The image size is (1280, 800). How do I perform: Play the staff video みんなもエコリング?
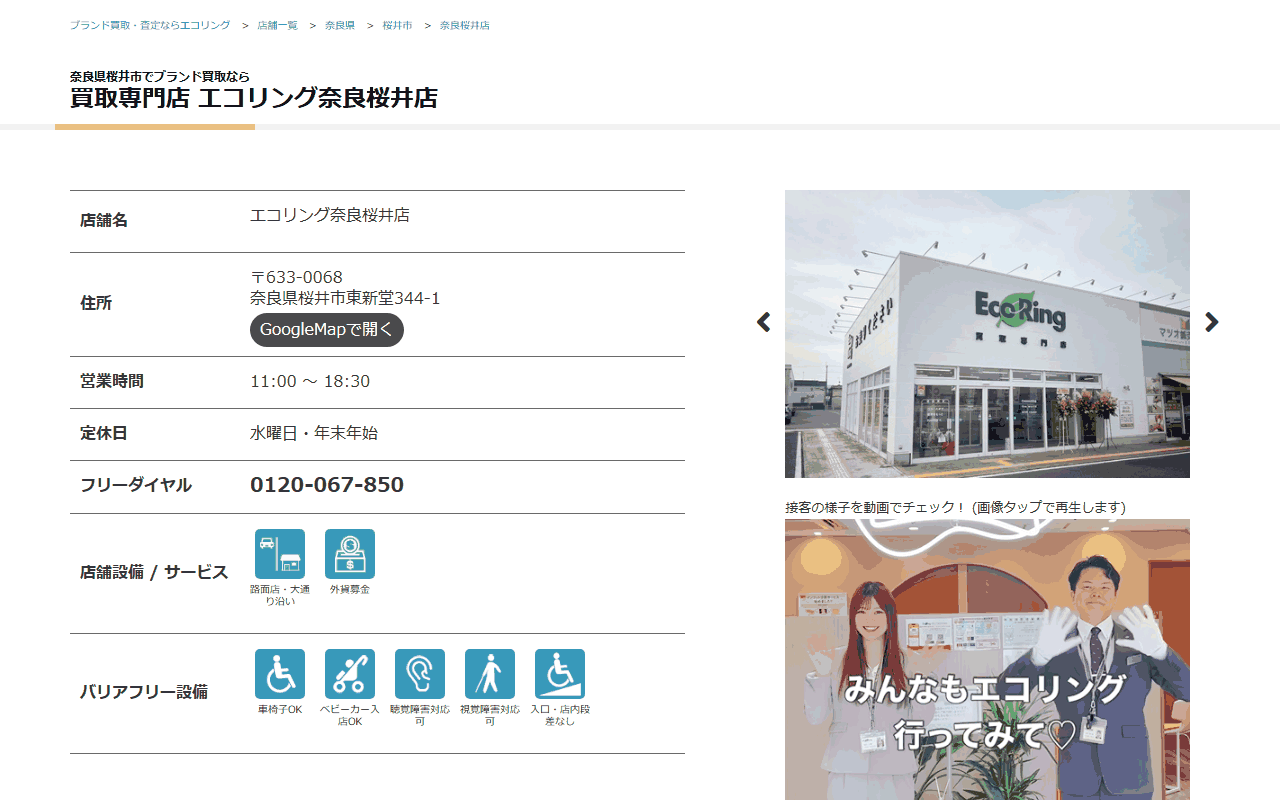pos(987,659)
